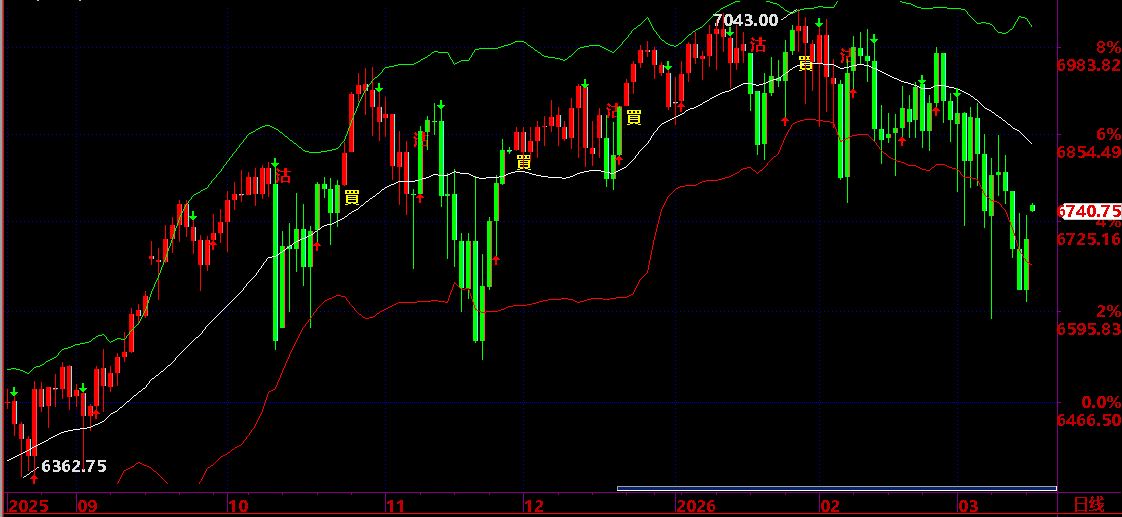Image resolution: width=1122 pixels, height=517 pixels.
Task: Select the 12 month marker on time axis
Action: 535,506
